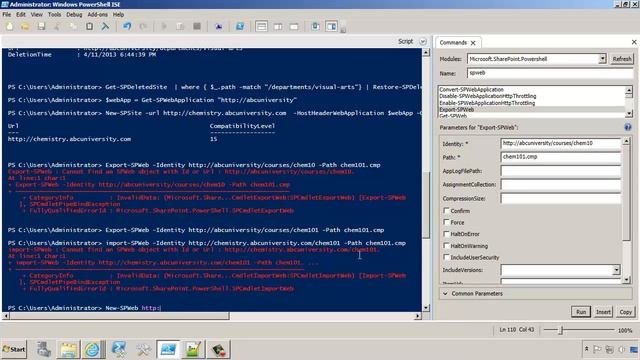The width and height of the screenshot is (640, 360).
Task: Click the Refresh button
Action: tap(622, 59)
